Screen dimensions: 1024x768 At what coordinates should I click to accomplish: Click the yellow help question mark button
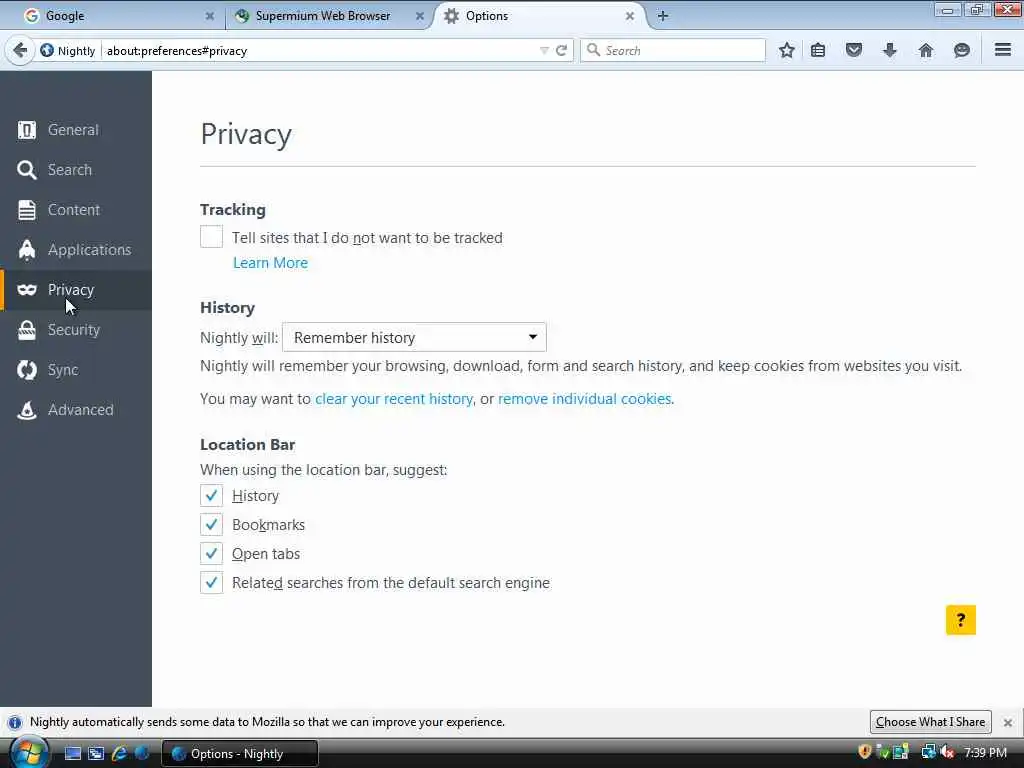tap(961, 620)
